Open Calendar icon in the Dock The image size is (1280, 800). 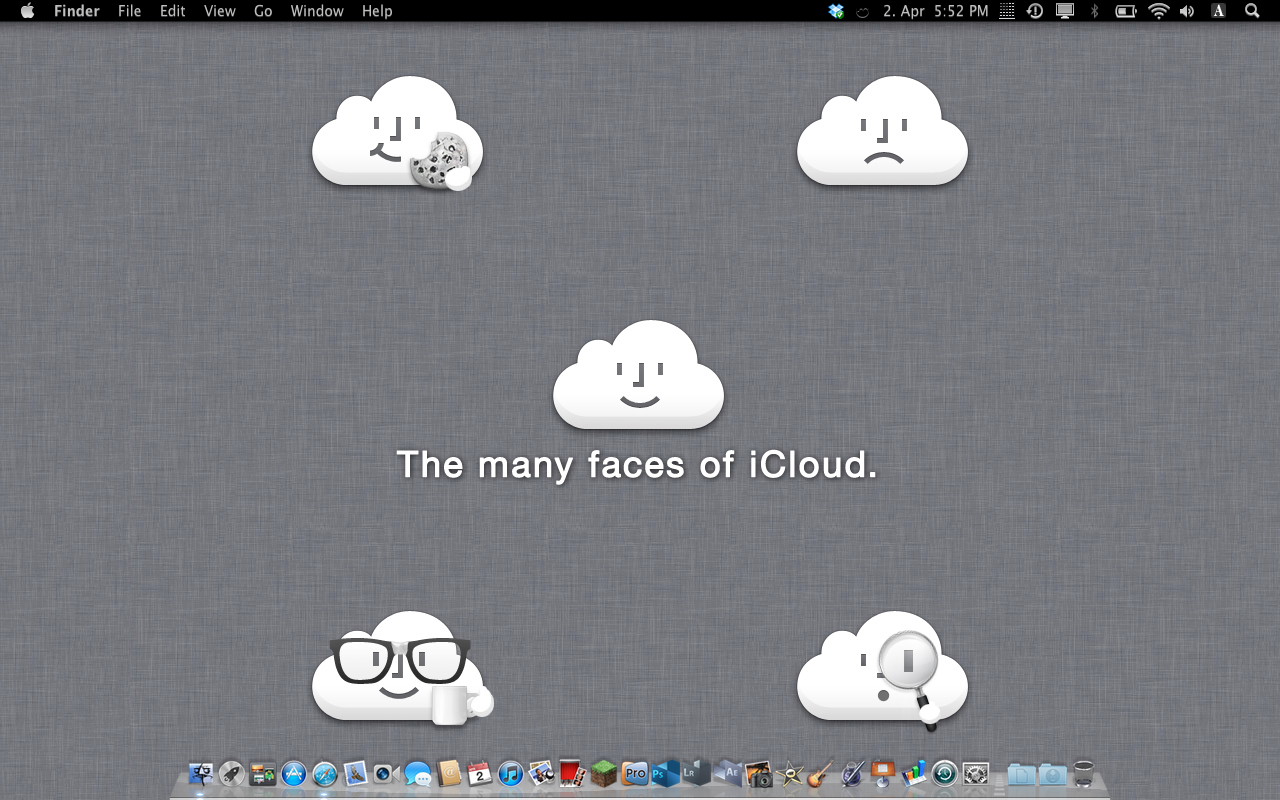click(x=480, y=773)
